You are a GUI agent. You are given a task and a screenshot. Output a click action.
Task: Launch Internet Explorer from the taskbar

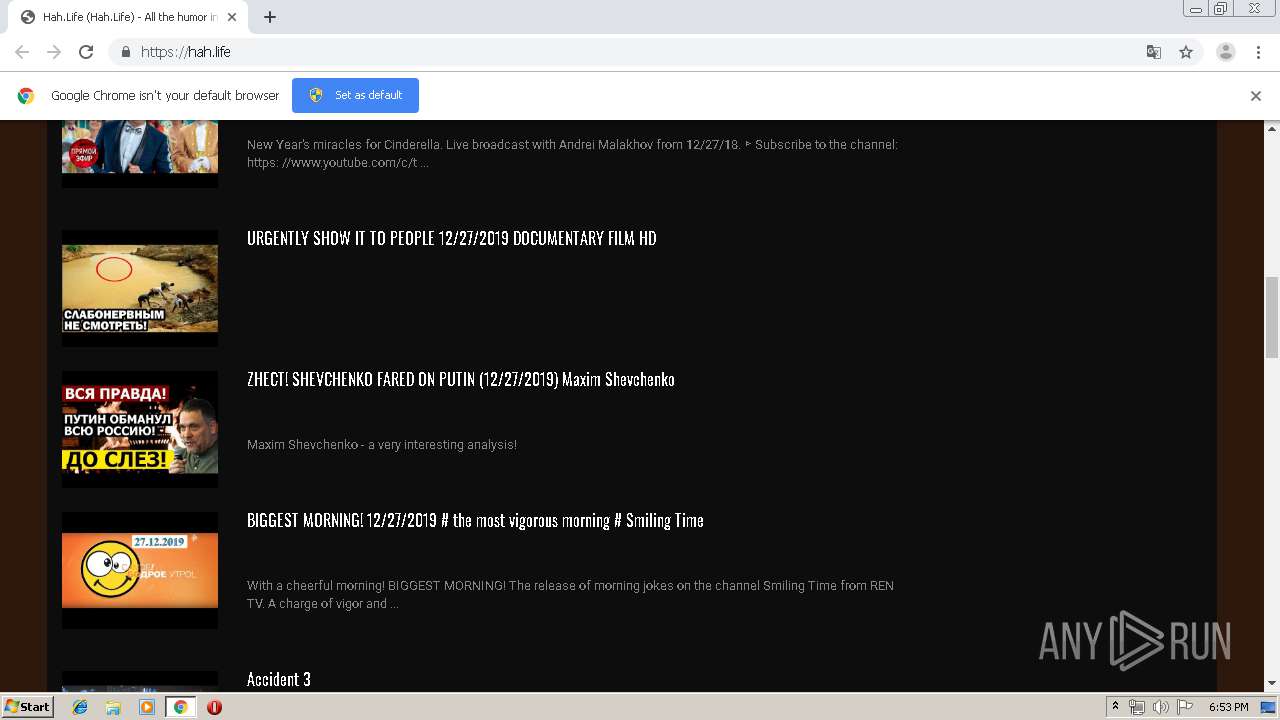click(x=80, y=707)
